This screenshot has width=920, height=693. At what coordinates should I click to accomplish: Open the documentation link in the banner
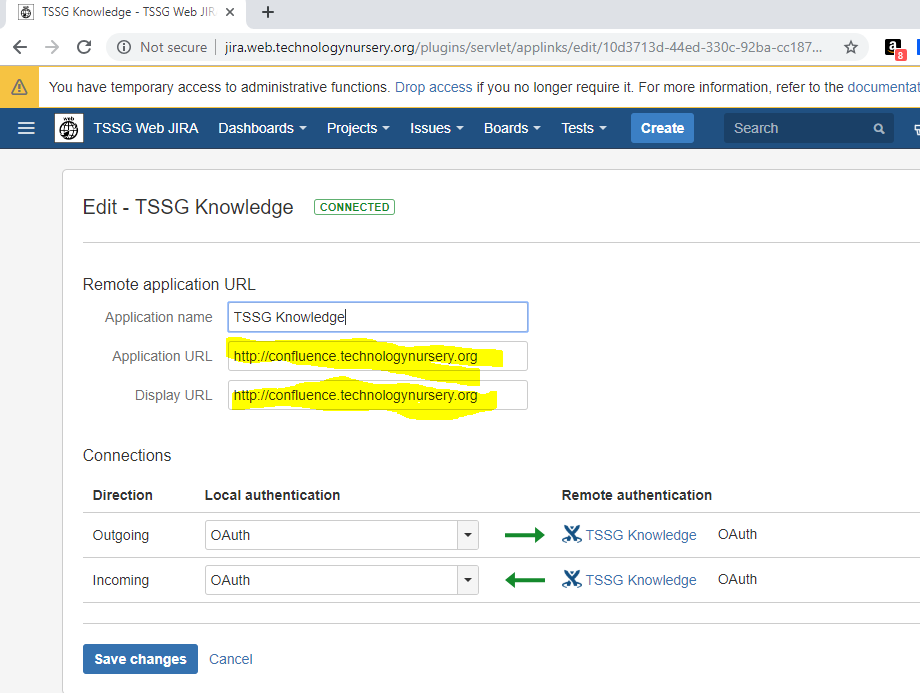point(883,87)
